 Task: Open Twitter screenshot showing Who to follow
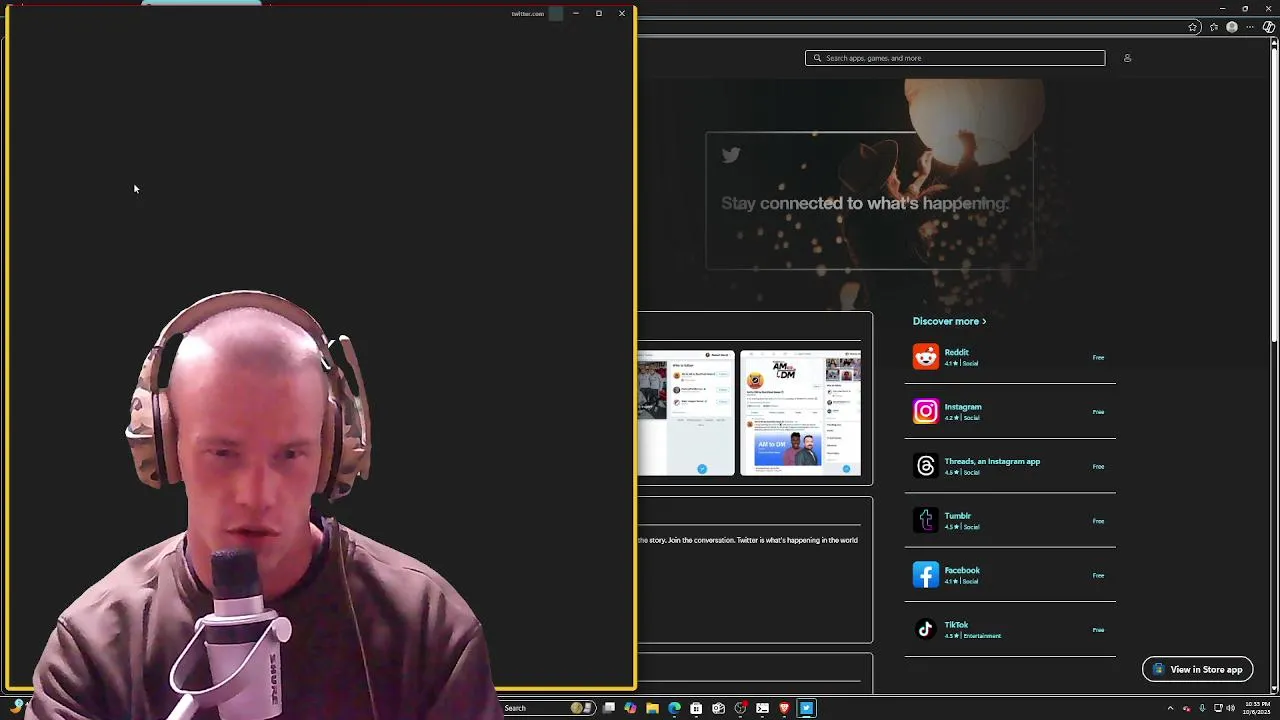pyautogui.click(x=686, y=412)
